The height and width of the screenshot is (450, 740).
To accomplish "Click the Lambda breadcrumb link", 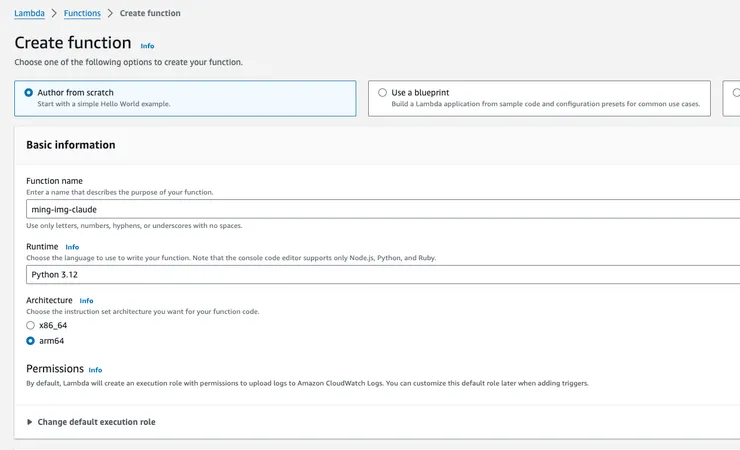I will pos(29,13).
